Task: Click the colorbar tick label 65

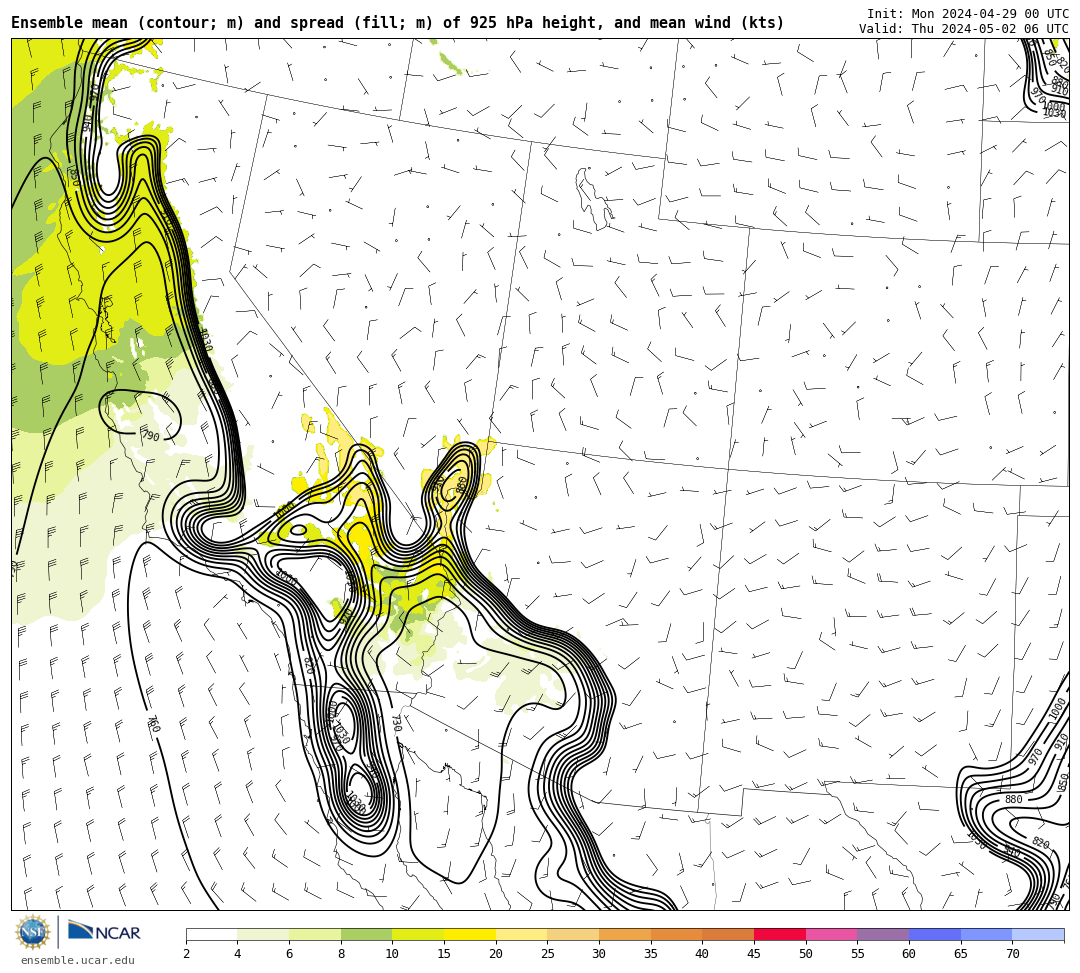Action: click(x=961, y=954)
